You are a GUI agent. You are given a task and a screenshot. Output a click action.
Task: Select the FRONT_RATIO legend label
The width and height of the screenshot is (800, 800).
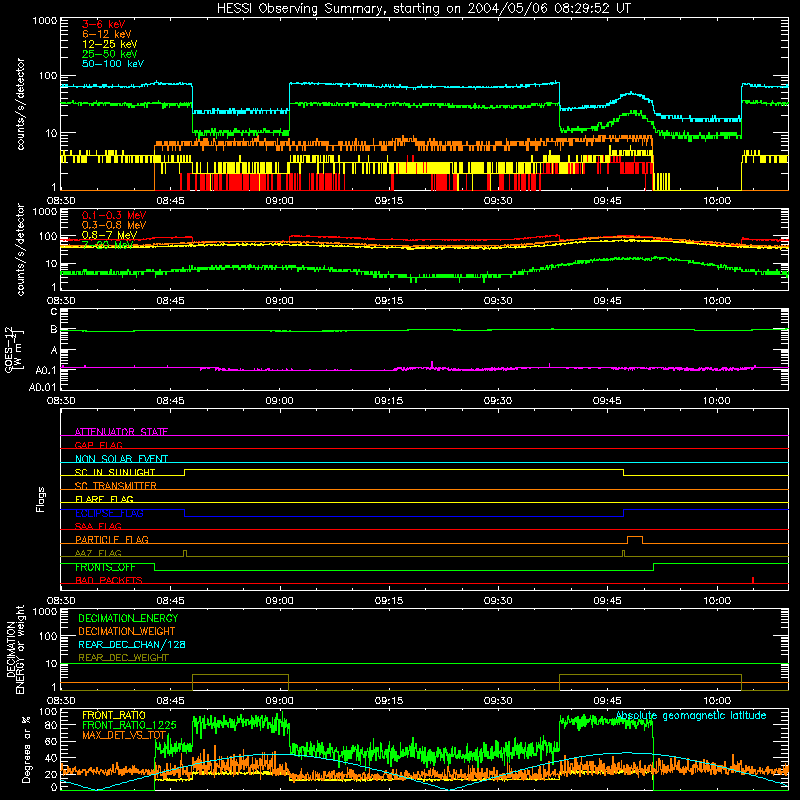[114, 715]
